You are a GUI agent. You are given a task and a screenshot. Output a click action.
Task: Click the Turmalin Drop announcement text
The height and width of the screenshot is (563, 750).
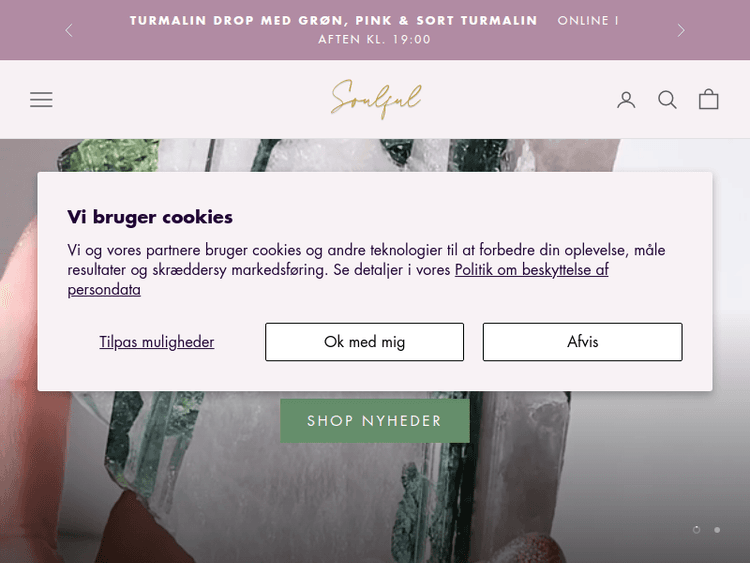coord(333,21)
